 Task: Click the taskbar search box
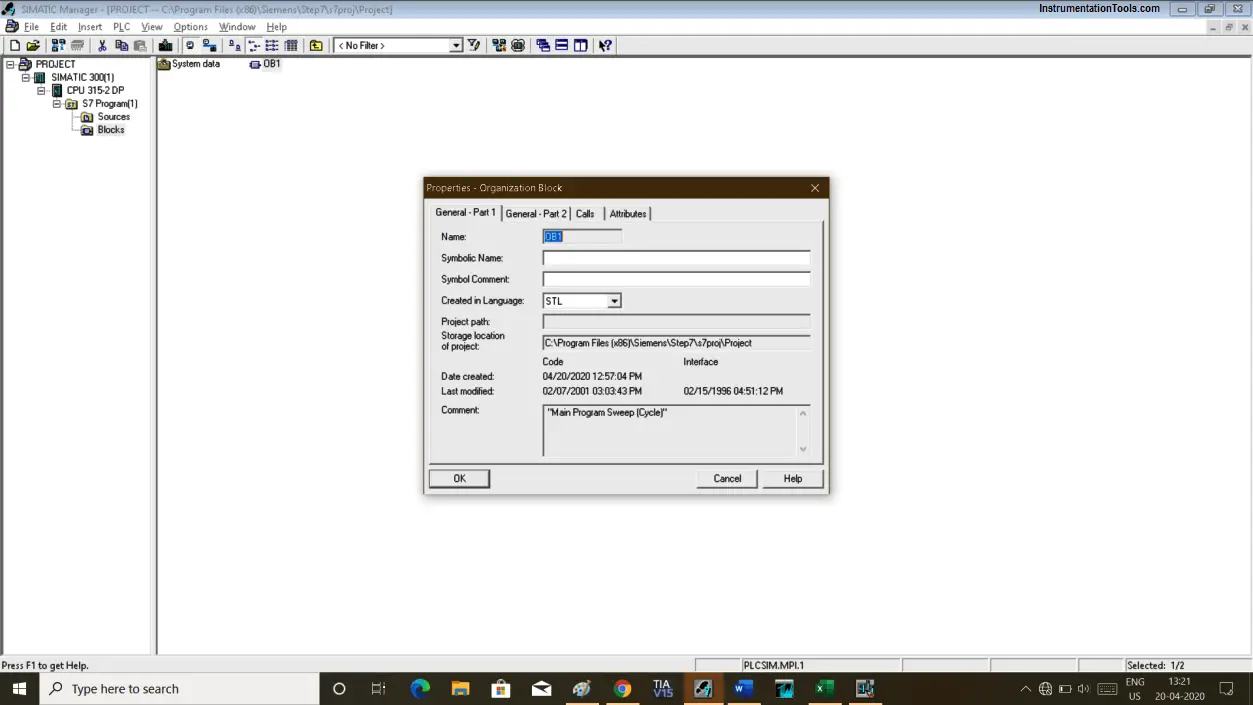[179, 688]
